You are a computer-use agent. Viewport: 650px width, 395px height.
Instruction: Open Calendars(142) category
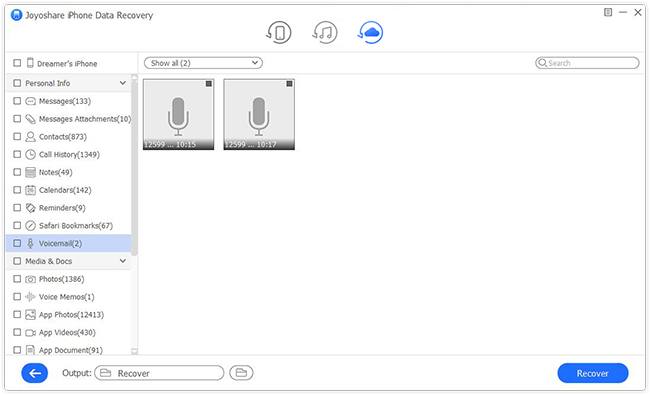(65, 190)
